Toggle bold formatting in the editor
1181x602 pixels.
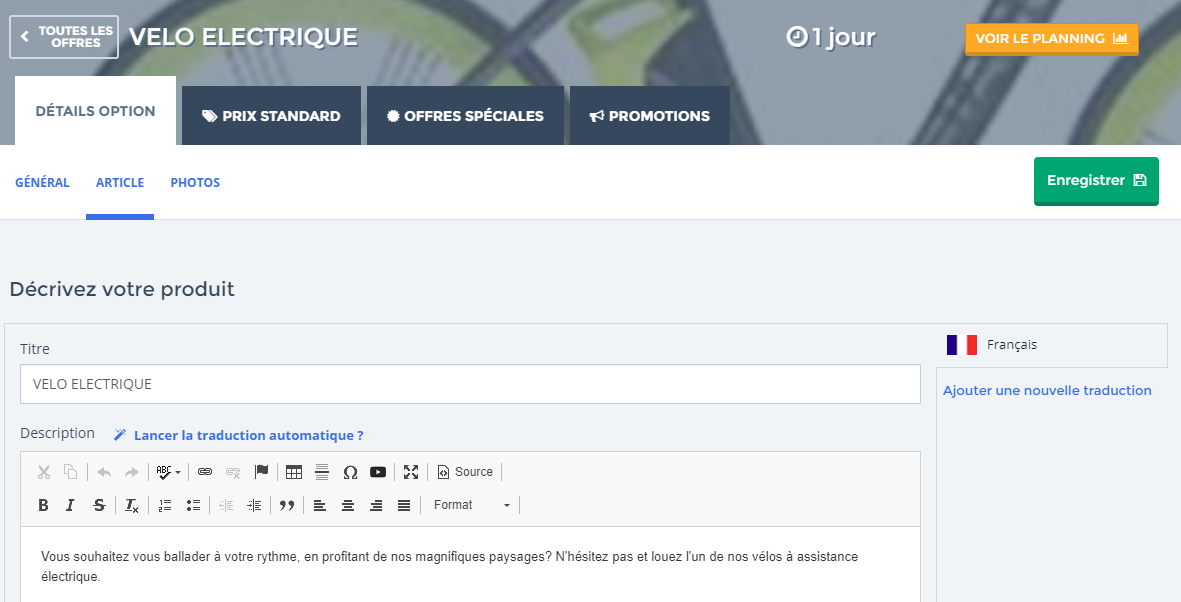tap(43, 505)
